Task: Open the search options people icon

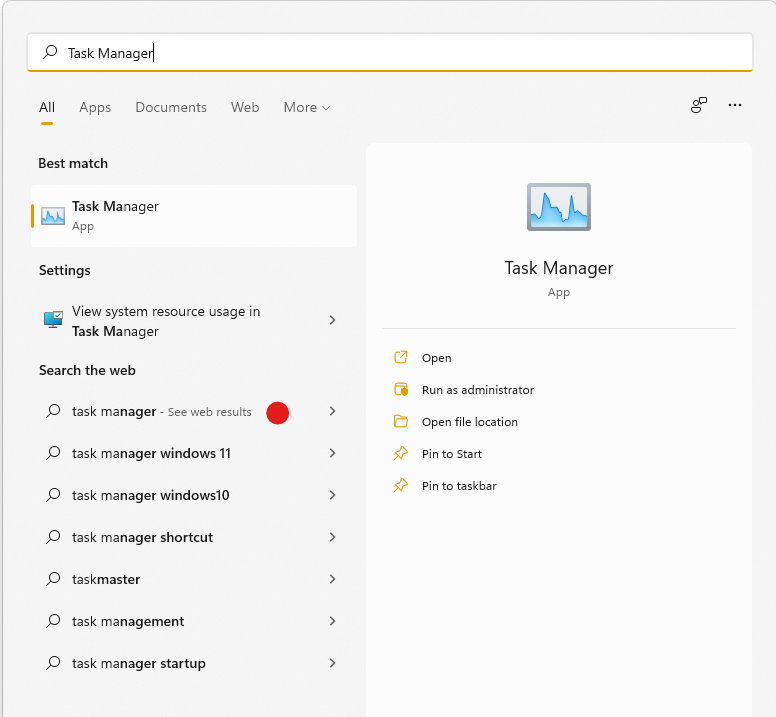Action: point(699,106)
